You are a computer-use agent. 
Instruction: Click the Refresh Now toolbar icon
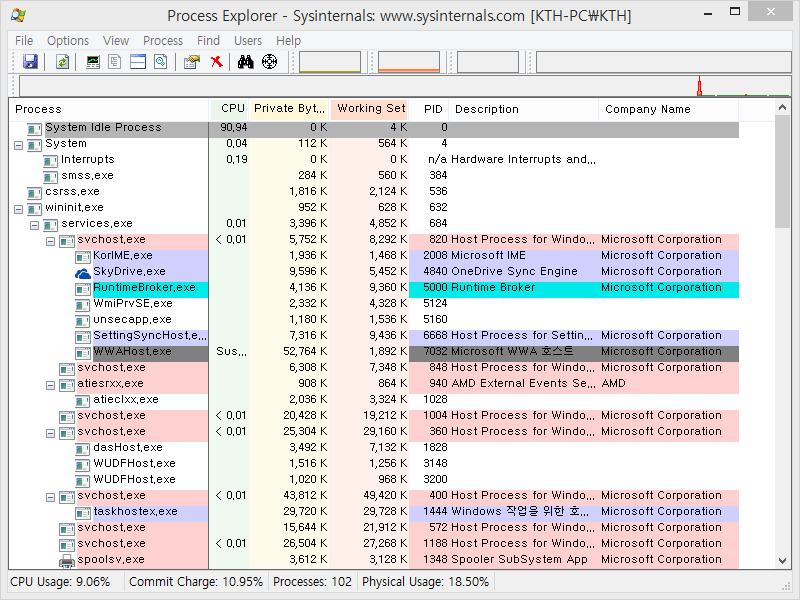pyautogui.click(x=62, y=62)
